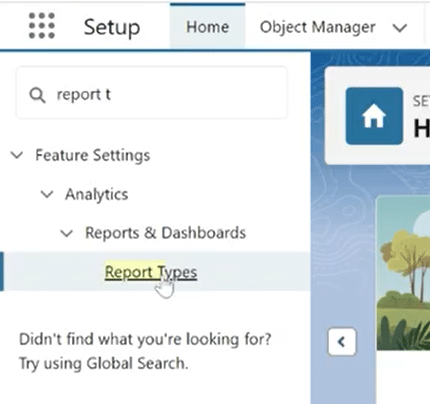Image resolution: width=430 pixels, height=404 pixels.
Task: Click the landscape illustration with trees
Action: [x=403, y=273]
